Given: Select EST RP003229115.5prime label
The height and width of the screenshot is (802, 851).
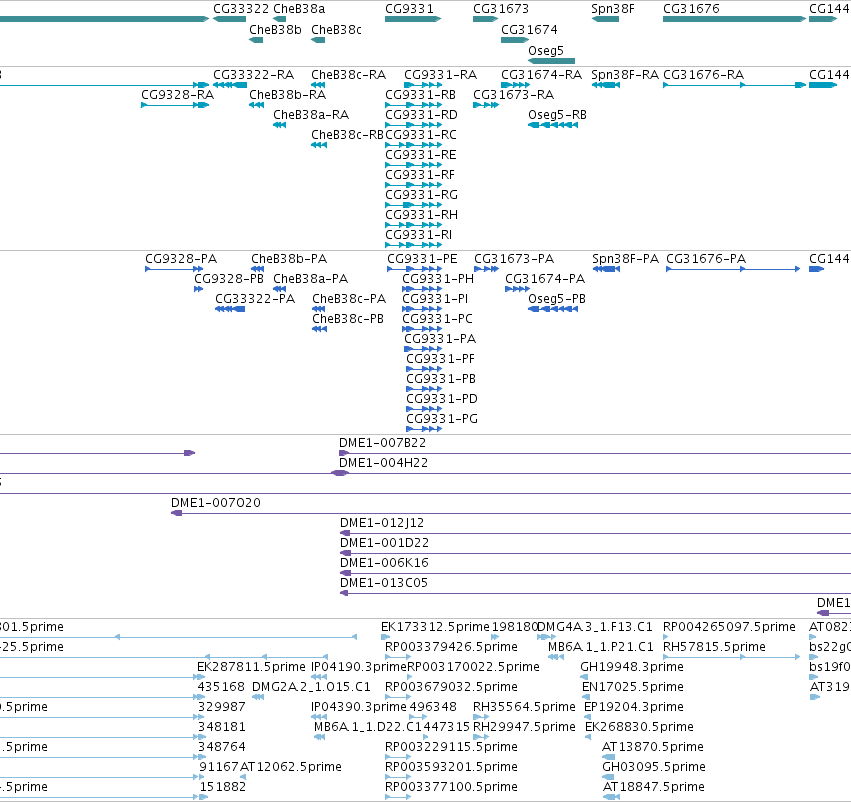Looking at the screenshot, I should point(451,747).
